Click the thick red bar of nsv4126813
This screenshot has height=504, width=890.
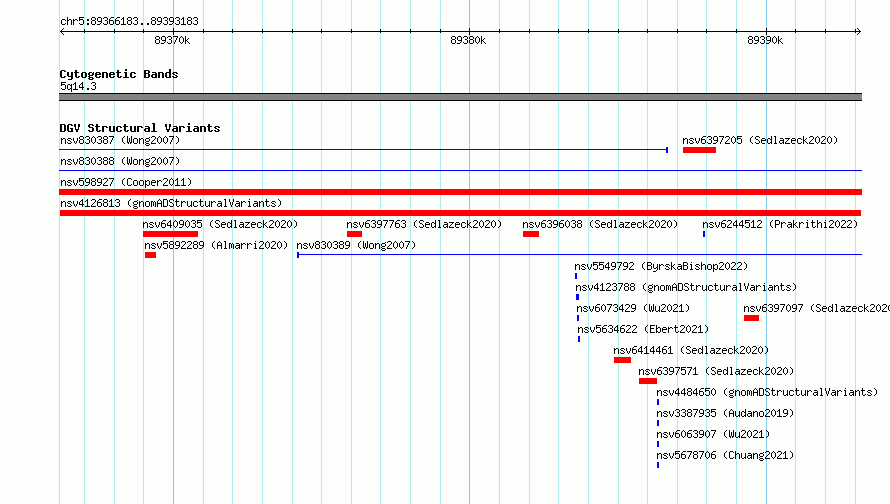[460, 213]
